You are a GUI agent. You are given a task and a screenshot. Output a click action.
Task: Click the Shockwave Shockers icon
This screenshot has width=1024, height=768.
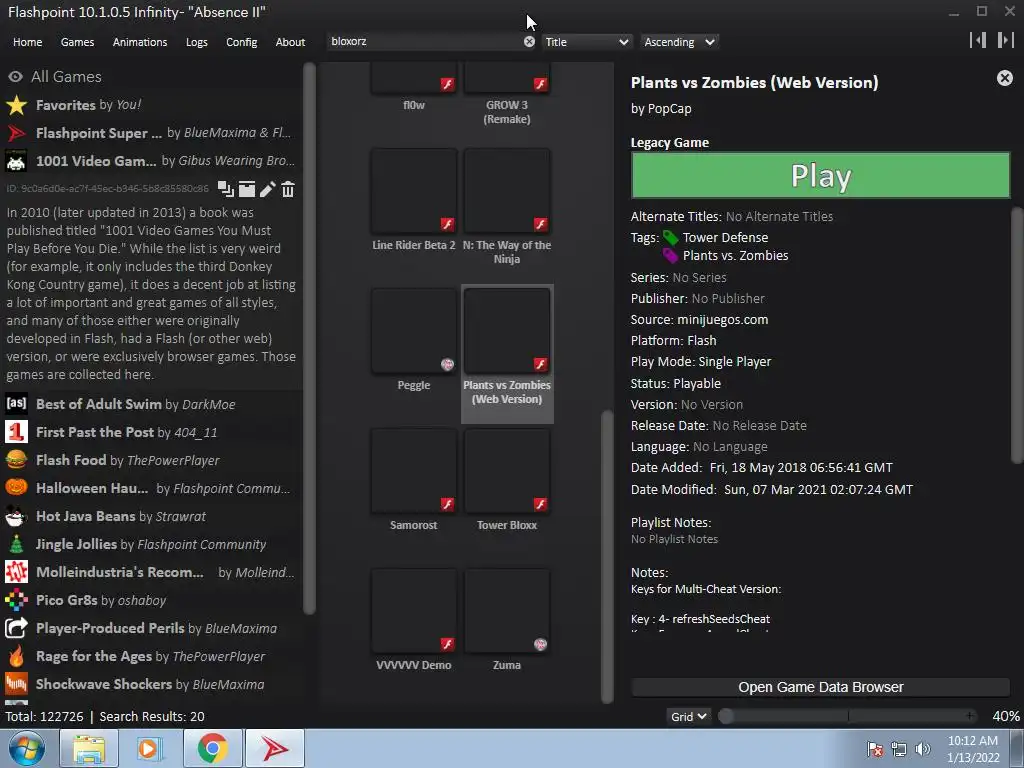pos(16,684)
